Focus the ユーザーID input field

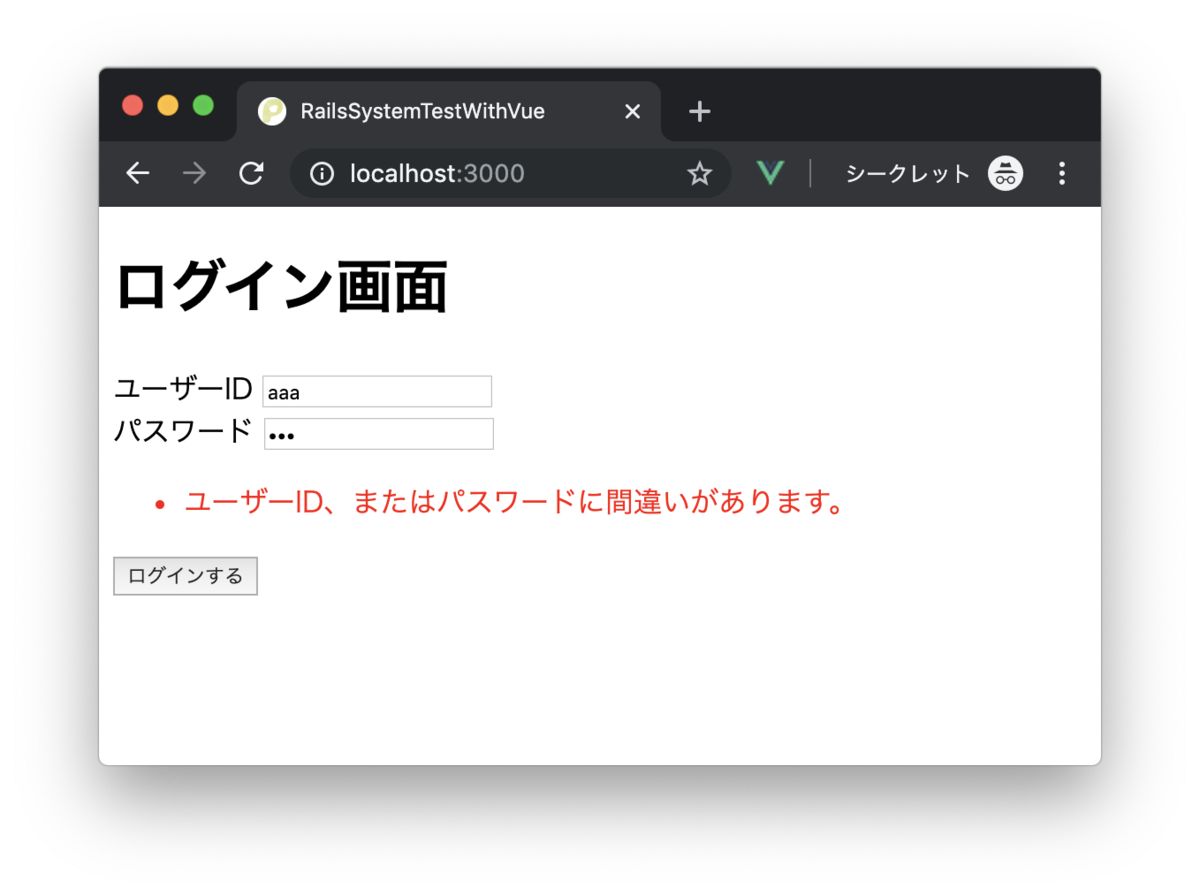tap(377, 391)
